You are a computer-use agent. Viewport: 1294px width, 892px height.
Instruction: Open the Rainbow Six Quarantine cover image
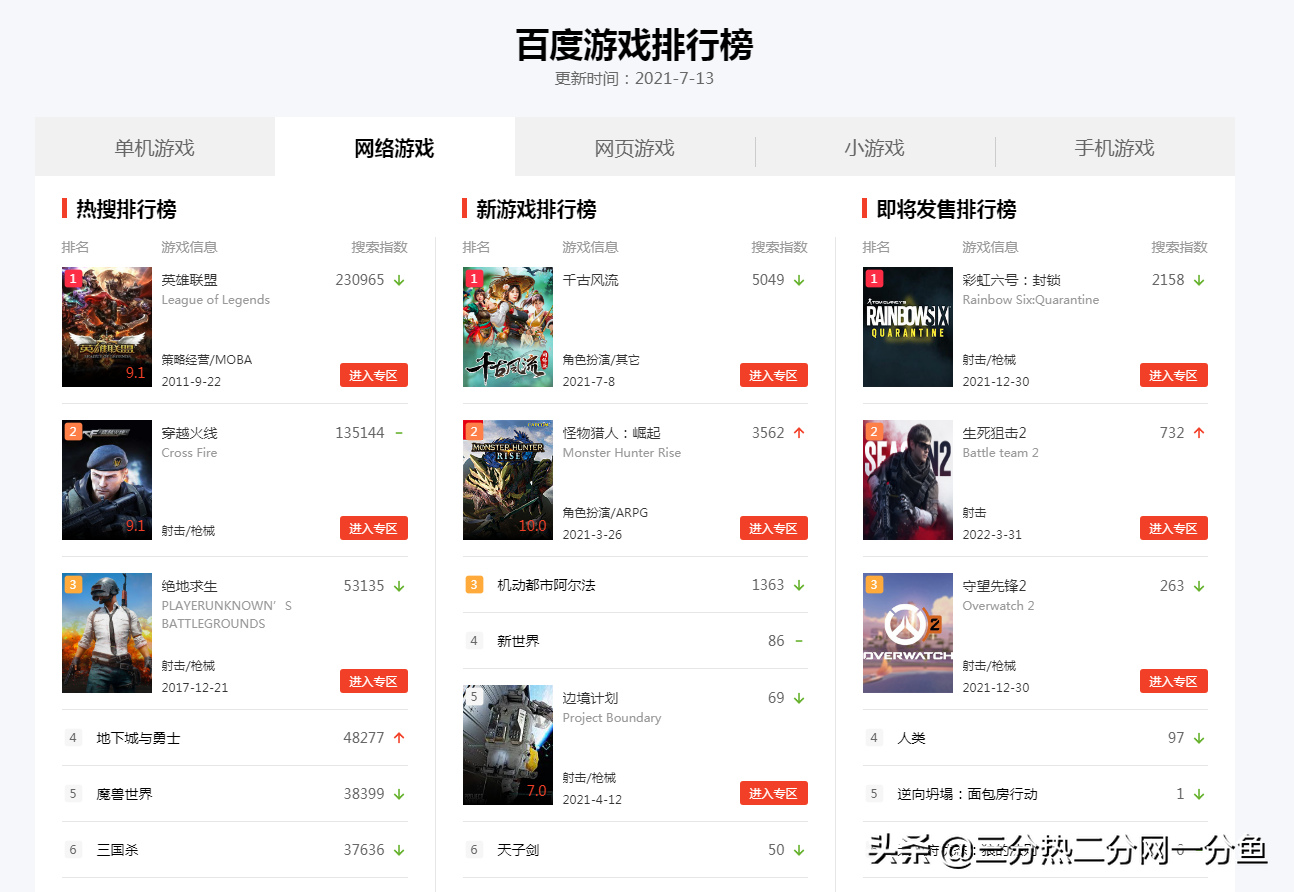[x=908, y=327]
